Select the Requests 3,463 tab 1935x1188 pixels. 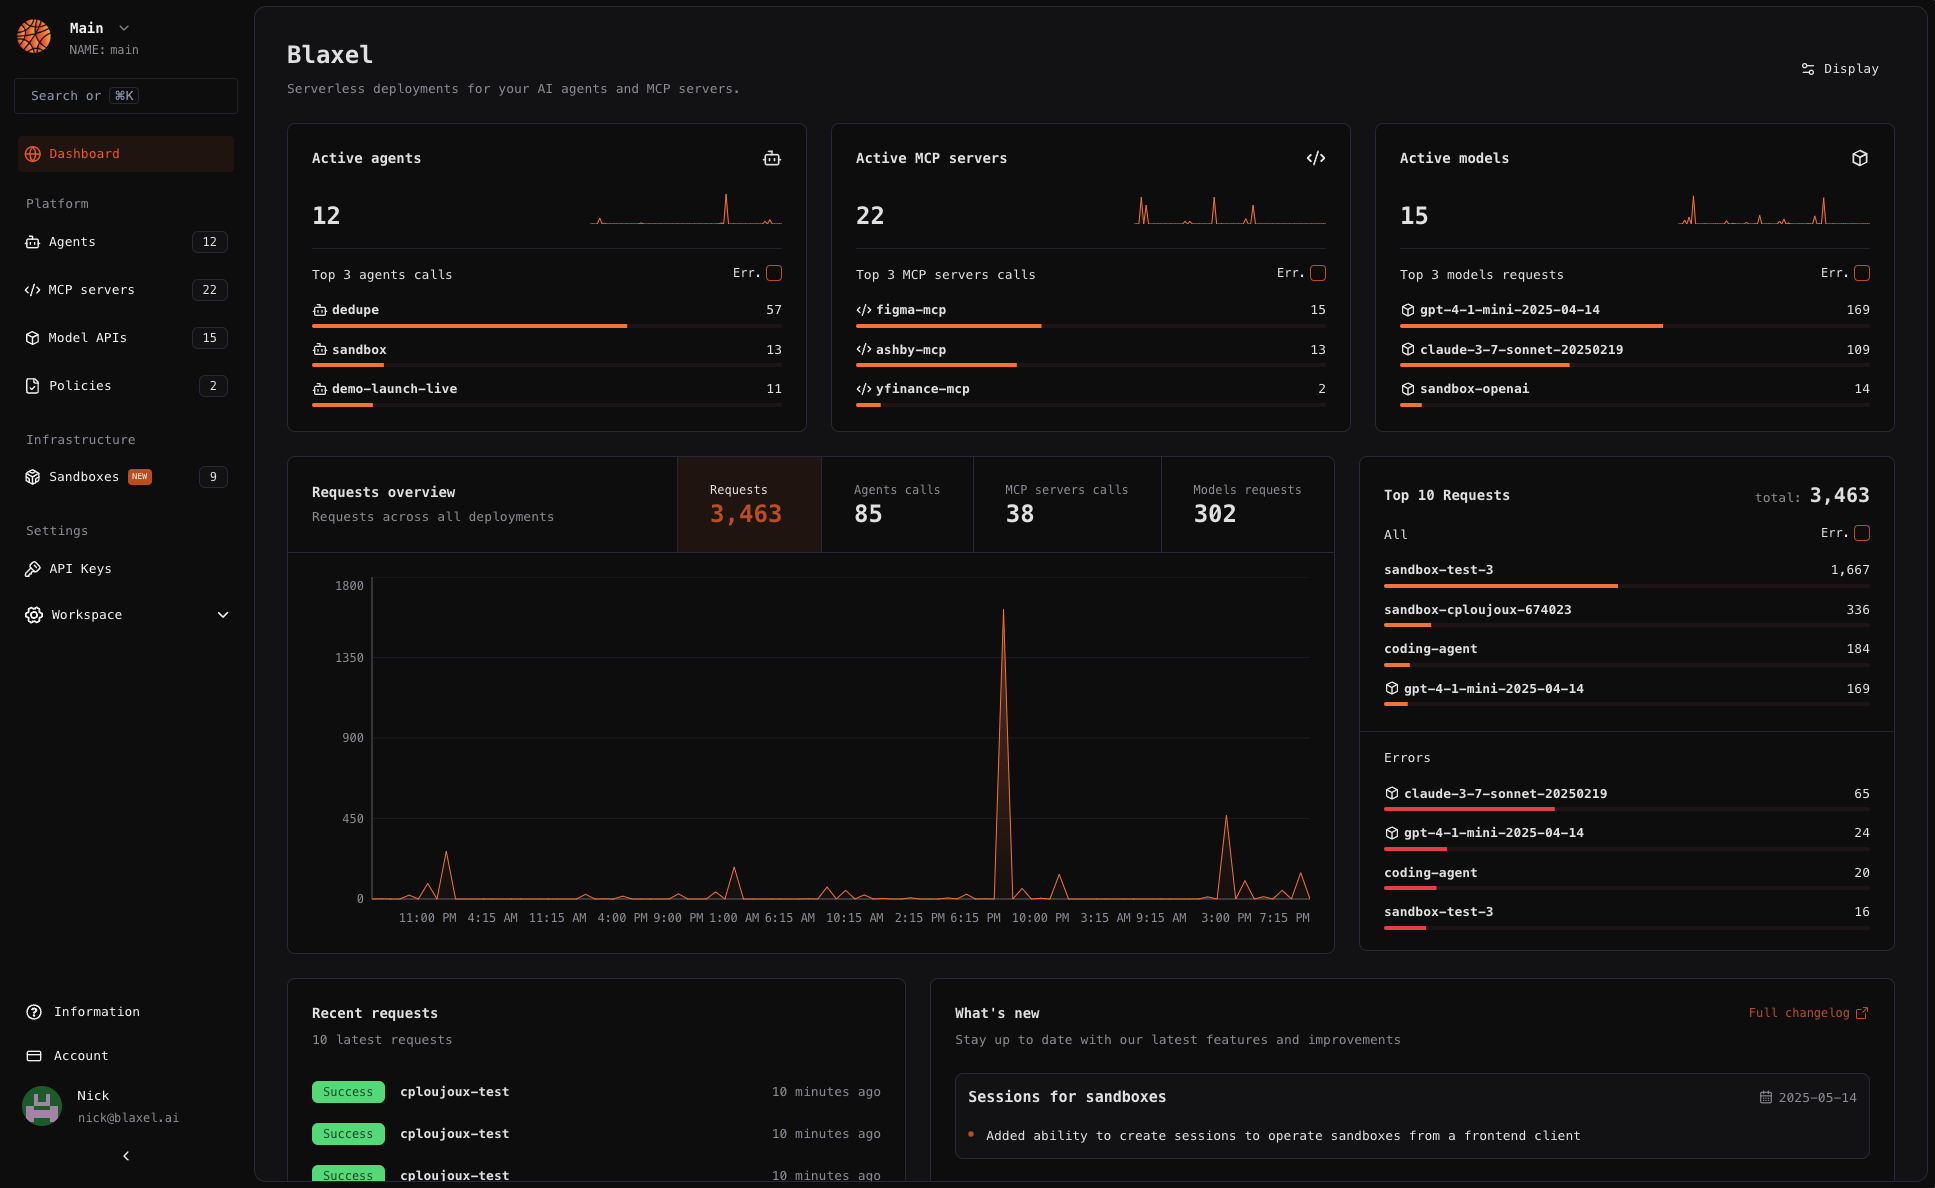(x=749, y=505)
